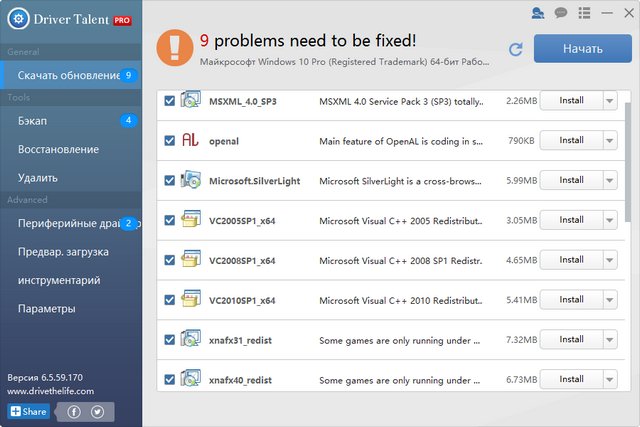
Task: Click the blue Share button
Action: [x=28, y=411]
